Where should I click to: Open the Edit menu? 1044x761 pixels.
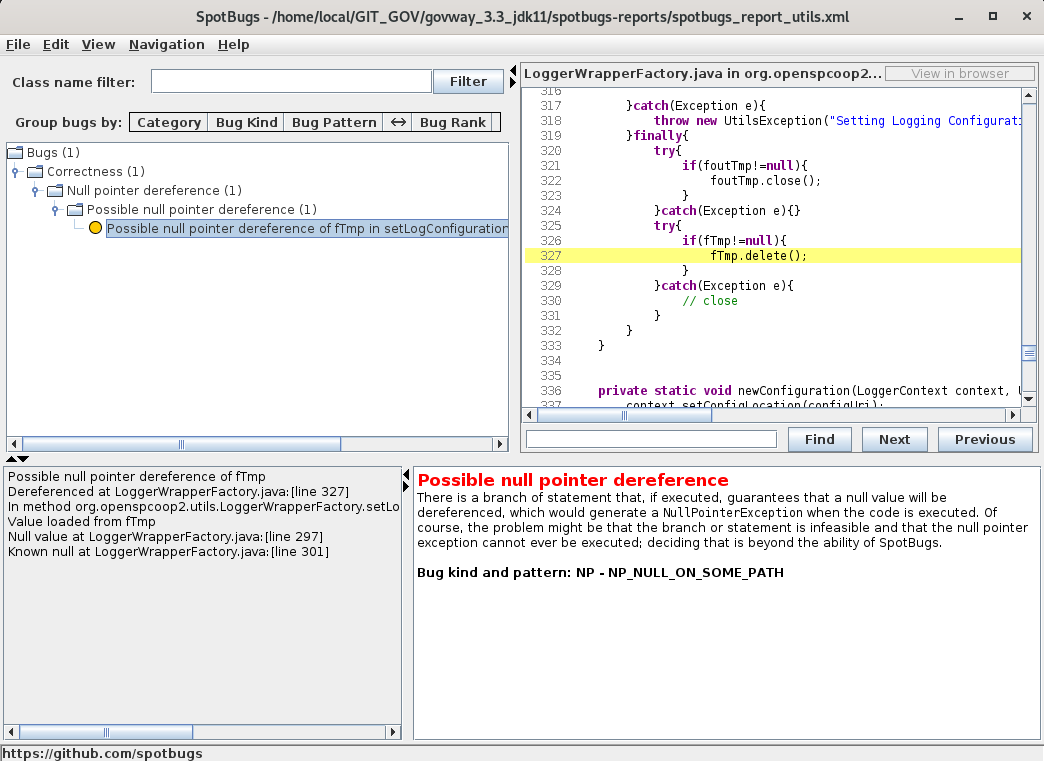pos(56,45)
